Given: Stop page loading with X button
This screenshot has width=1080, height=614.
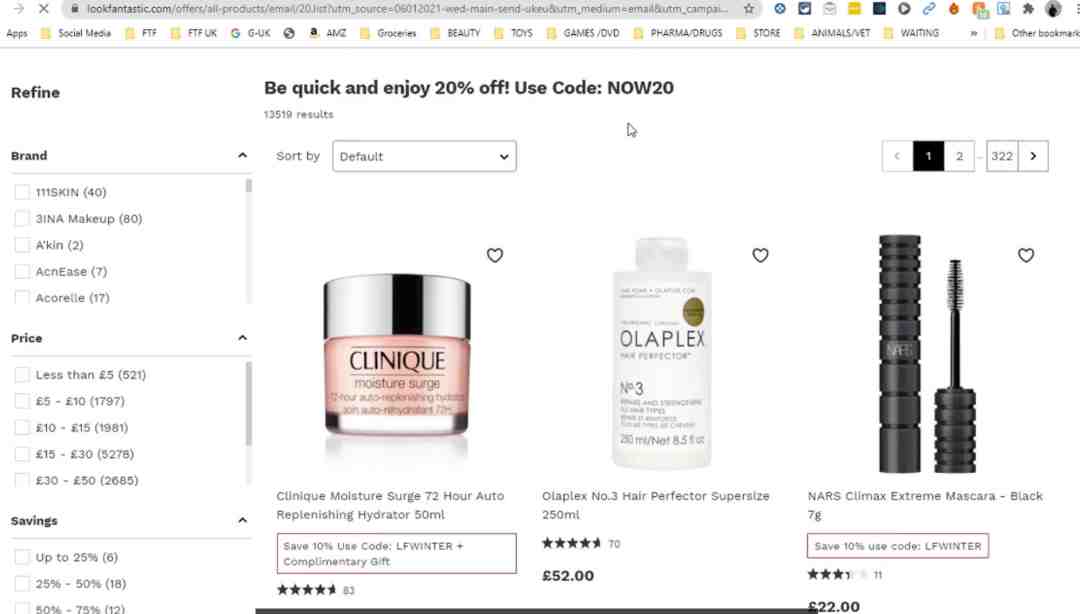Looking at the screenshot, I should pyautogui.click(x=43, y=8).
